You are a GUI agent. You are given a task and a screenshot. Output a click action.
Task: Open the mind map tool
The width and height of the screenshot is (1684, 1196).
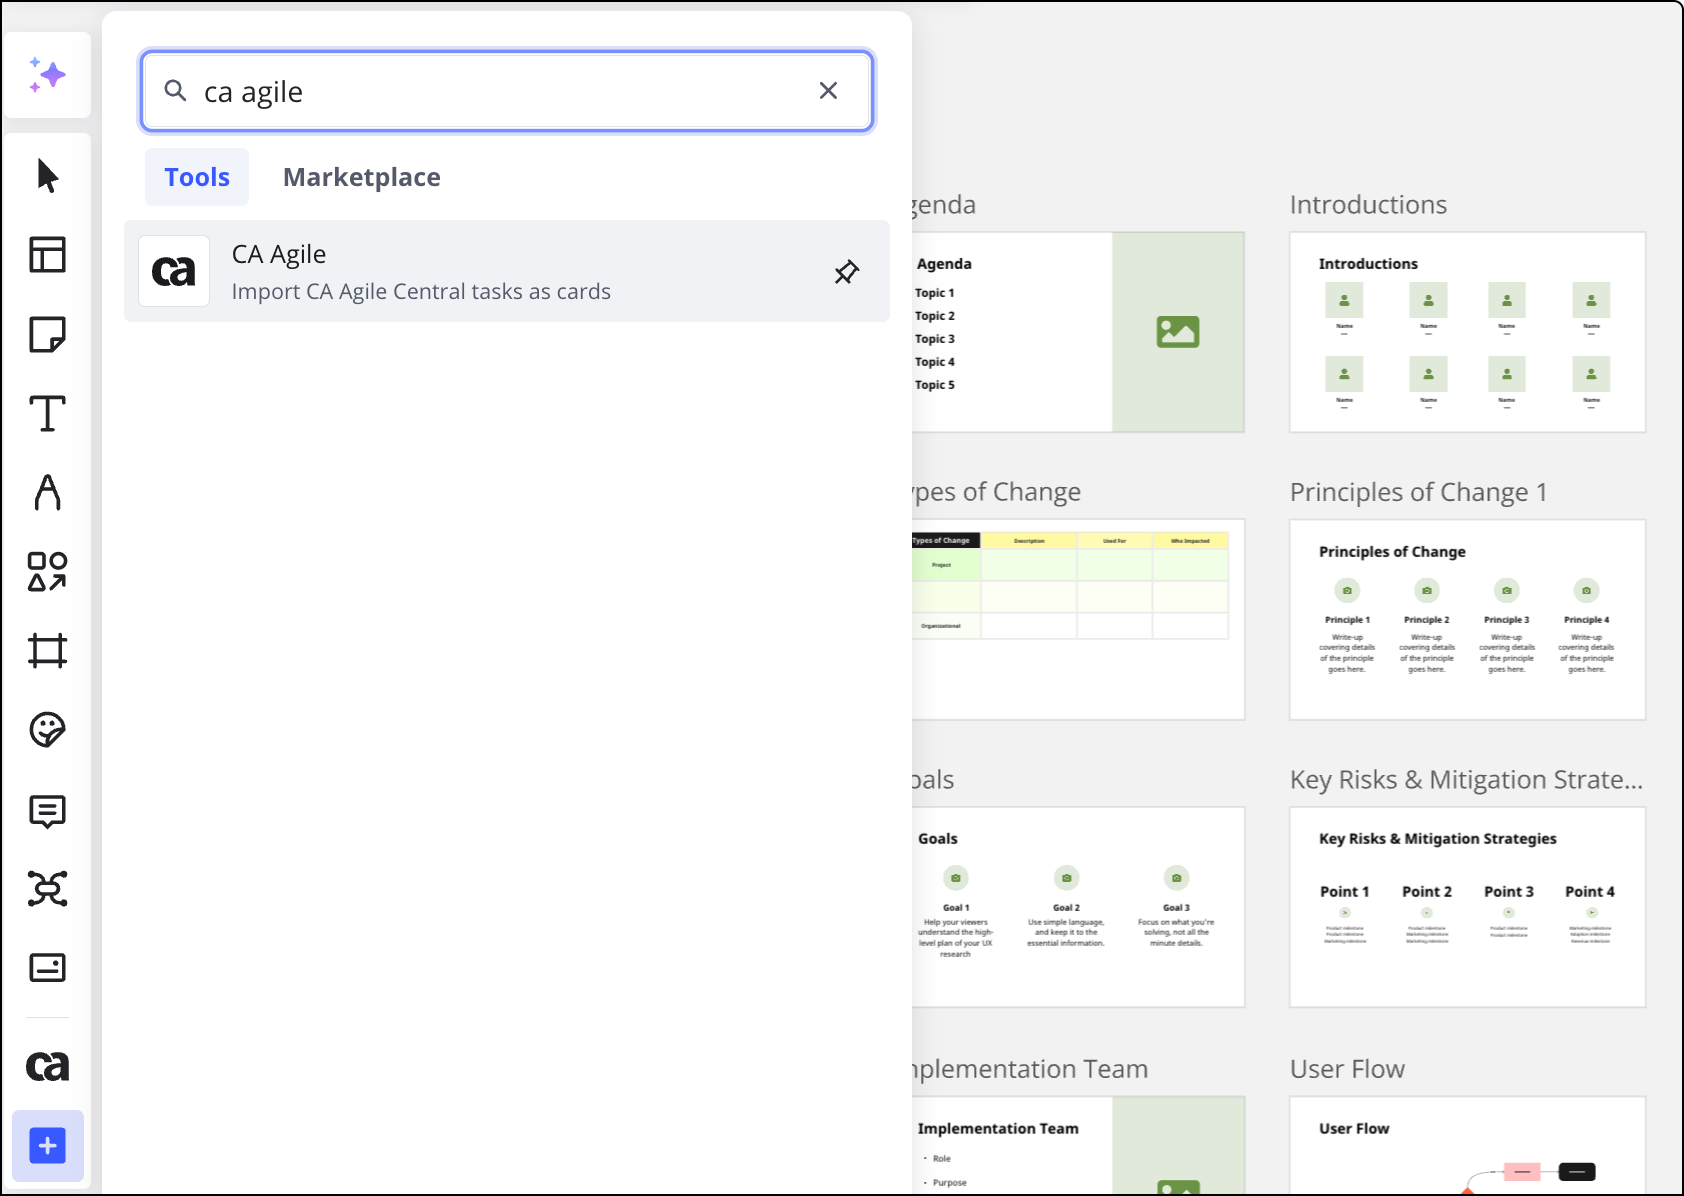(47, 889)
